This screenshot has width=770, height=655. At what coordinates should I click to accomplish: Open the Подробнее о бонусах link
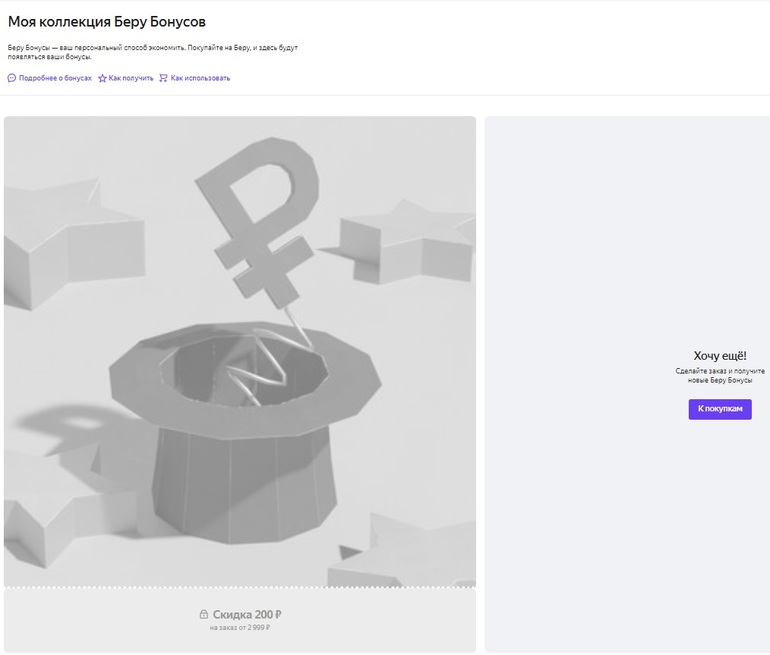click(55, 78)
